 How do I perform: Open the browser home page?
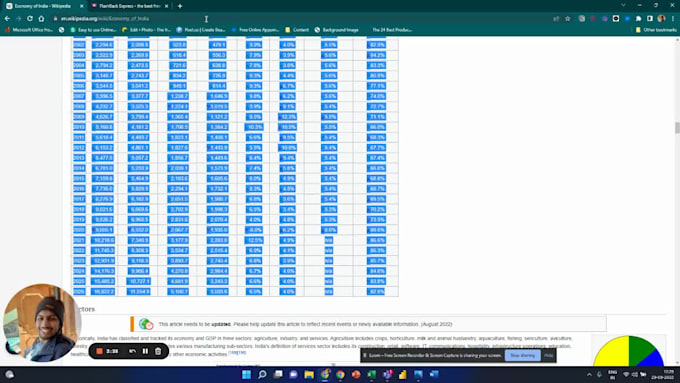coord(41,19)
